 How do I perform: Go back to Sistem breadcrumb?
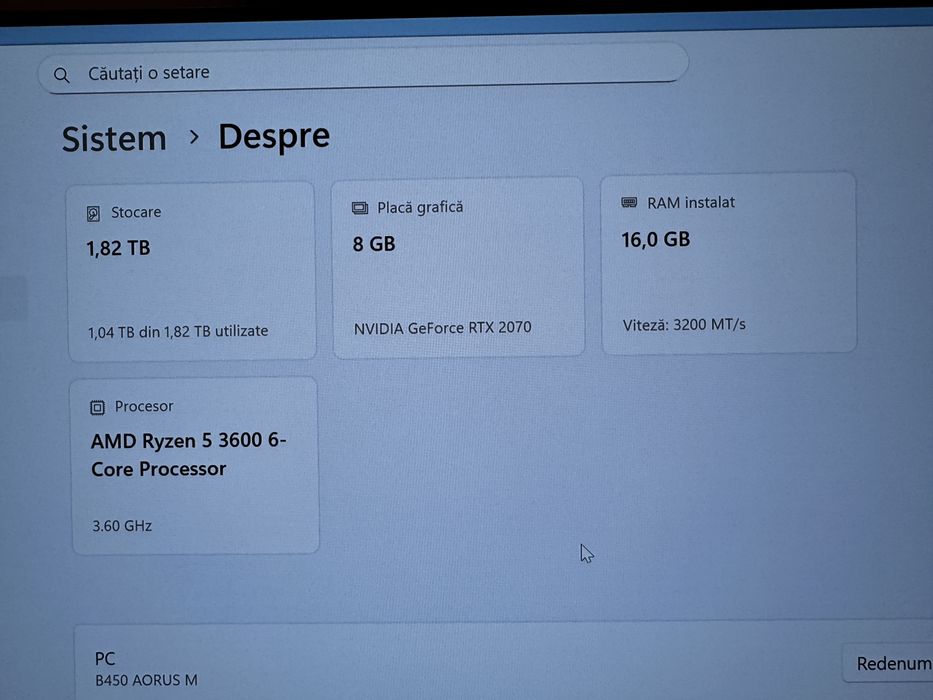[x=114, y=139]
